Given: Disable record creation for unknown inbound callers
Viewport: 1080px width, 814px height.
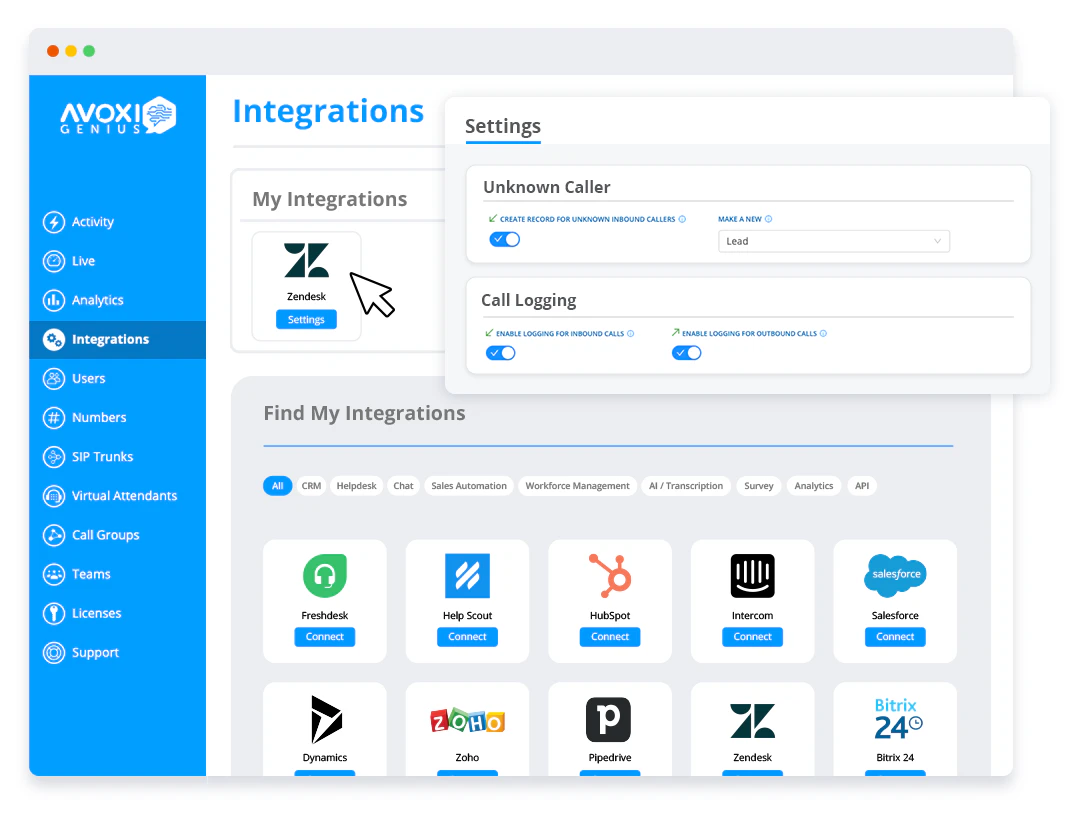Looking at the screenshot, I should point(505,239).
